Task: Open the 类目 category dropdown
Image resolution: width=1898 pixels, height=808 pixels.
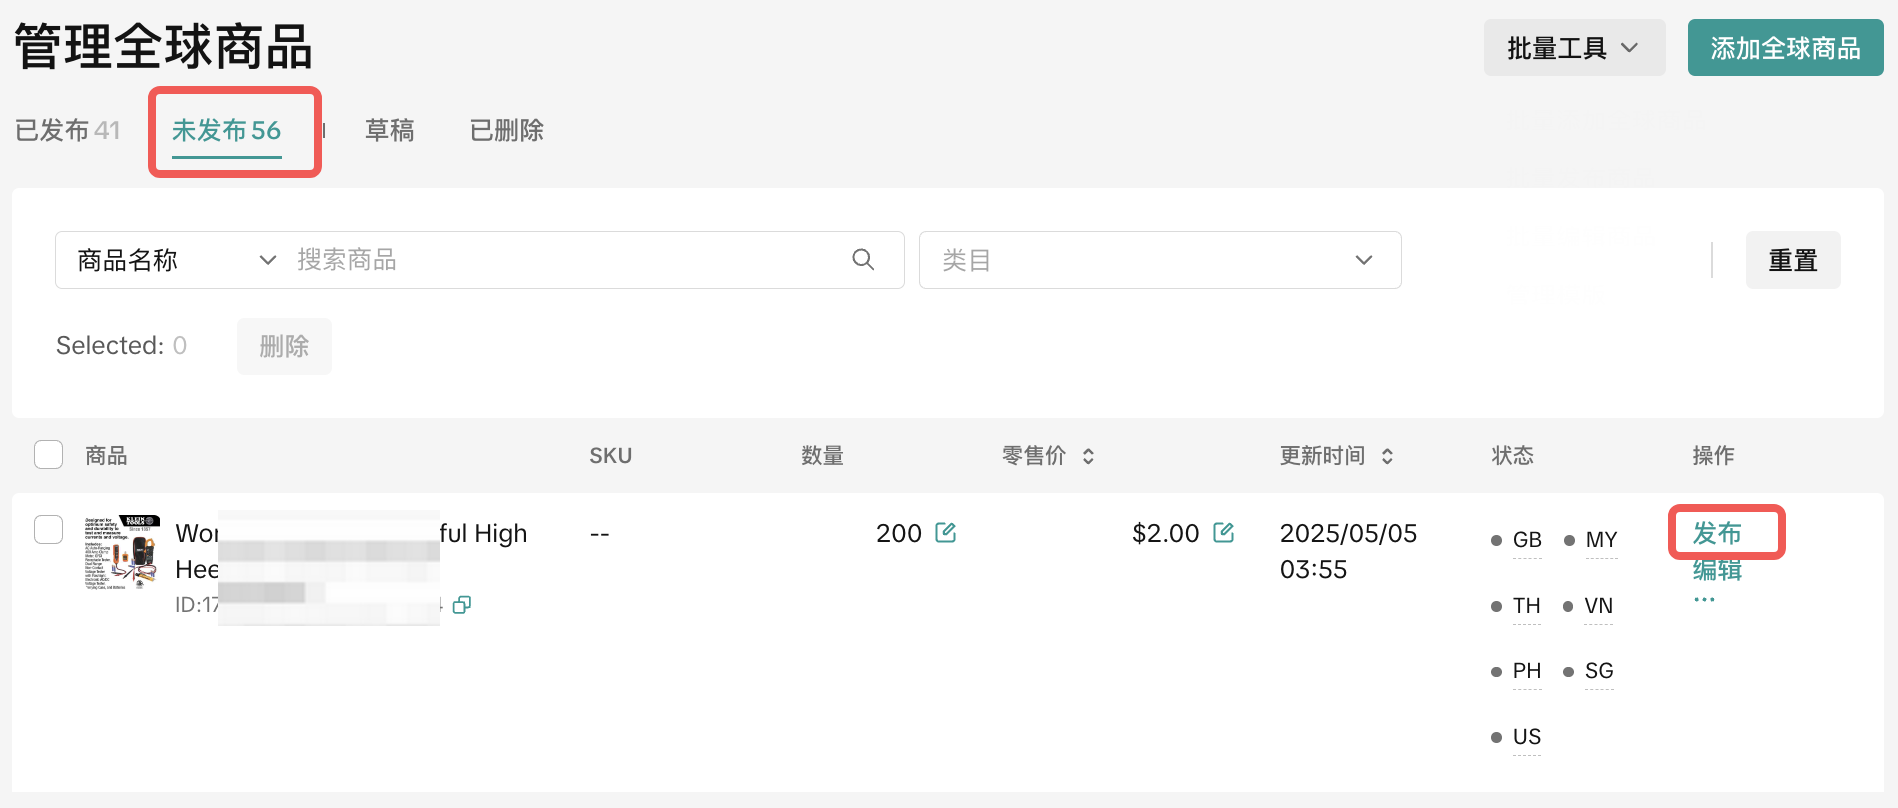Action: [x=1160, y=260]
